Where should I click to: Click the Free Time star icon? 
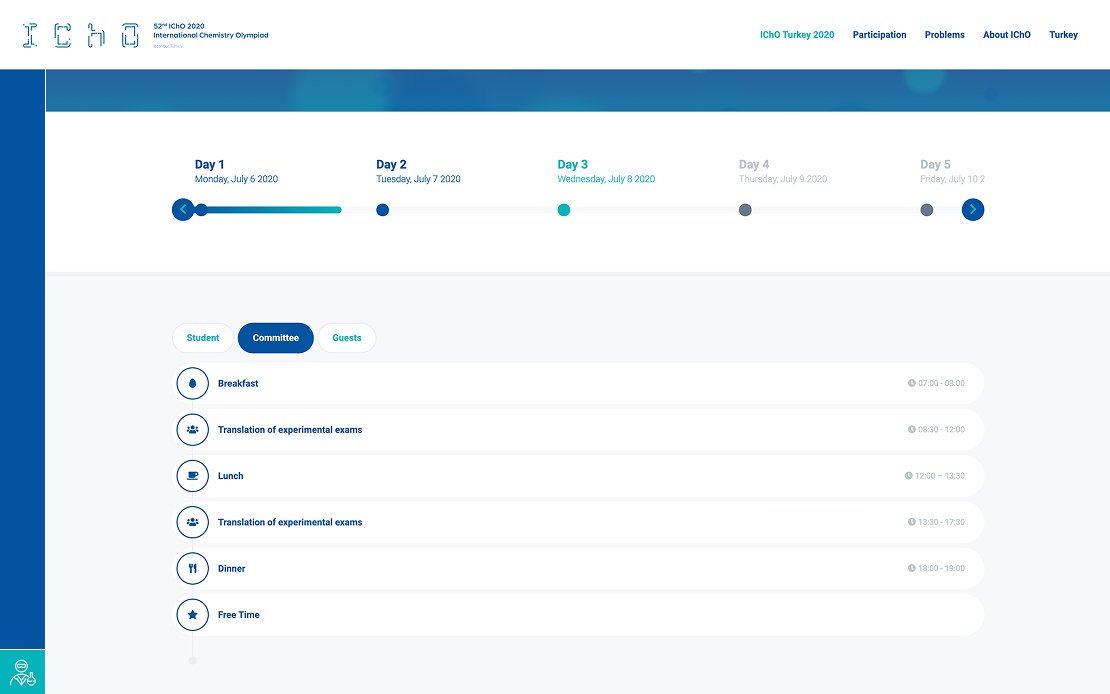pyautogui.click(x=193, y=615)
